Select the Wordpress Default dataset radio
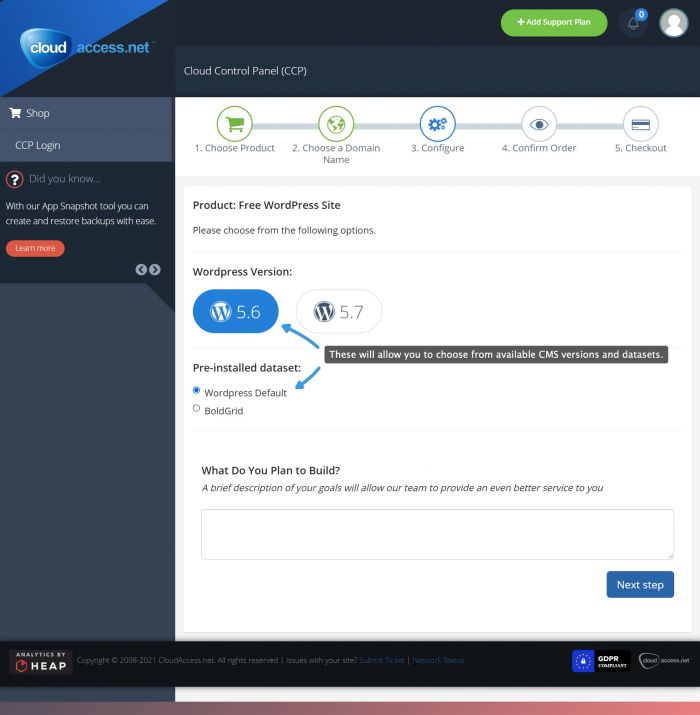The height and width of the screenshot is (715, 700). pyautogui.click(x=197, y=390)
